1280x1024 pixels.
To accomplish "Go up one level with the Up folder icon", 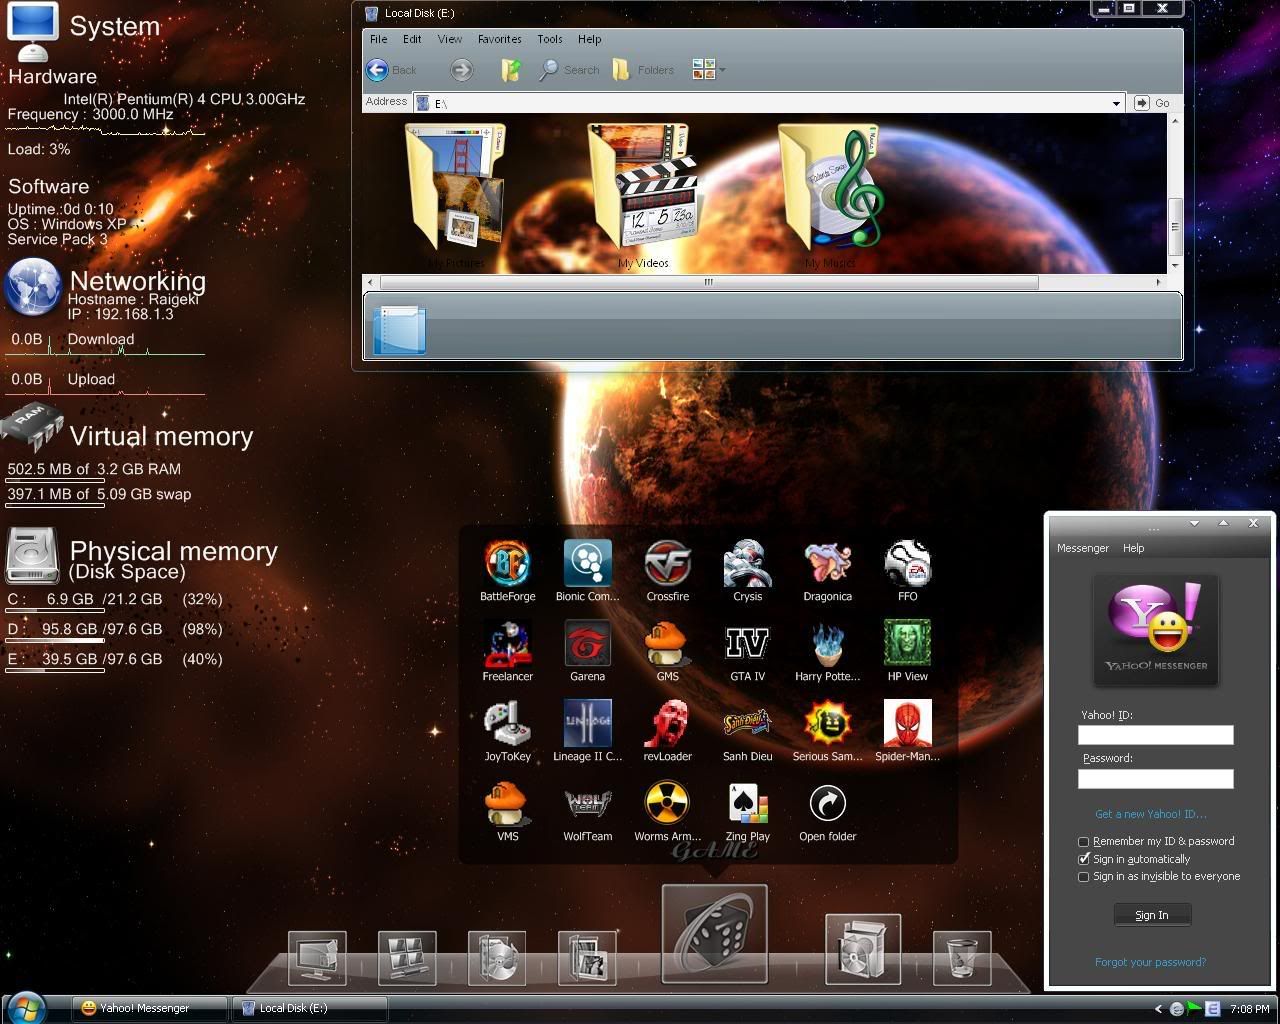I will point(511,70).
